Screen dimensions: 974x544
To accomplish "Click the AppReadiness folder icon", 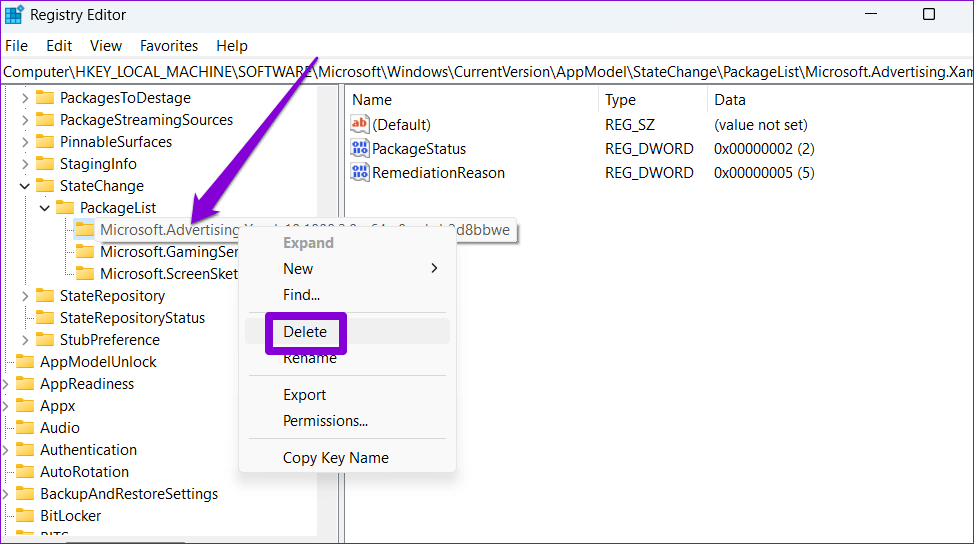I will [x=25, y=384].
